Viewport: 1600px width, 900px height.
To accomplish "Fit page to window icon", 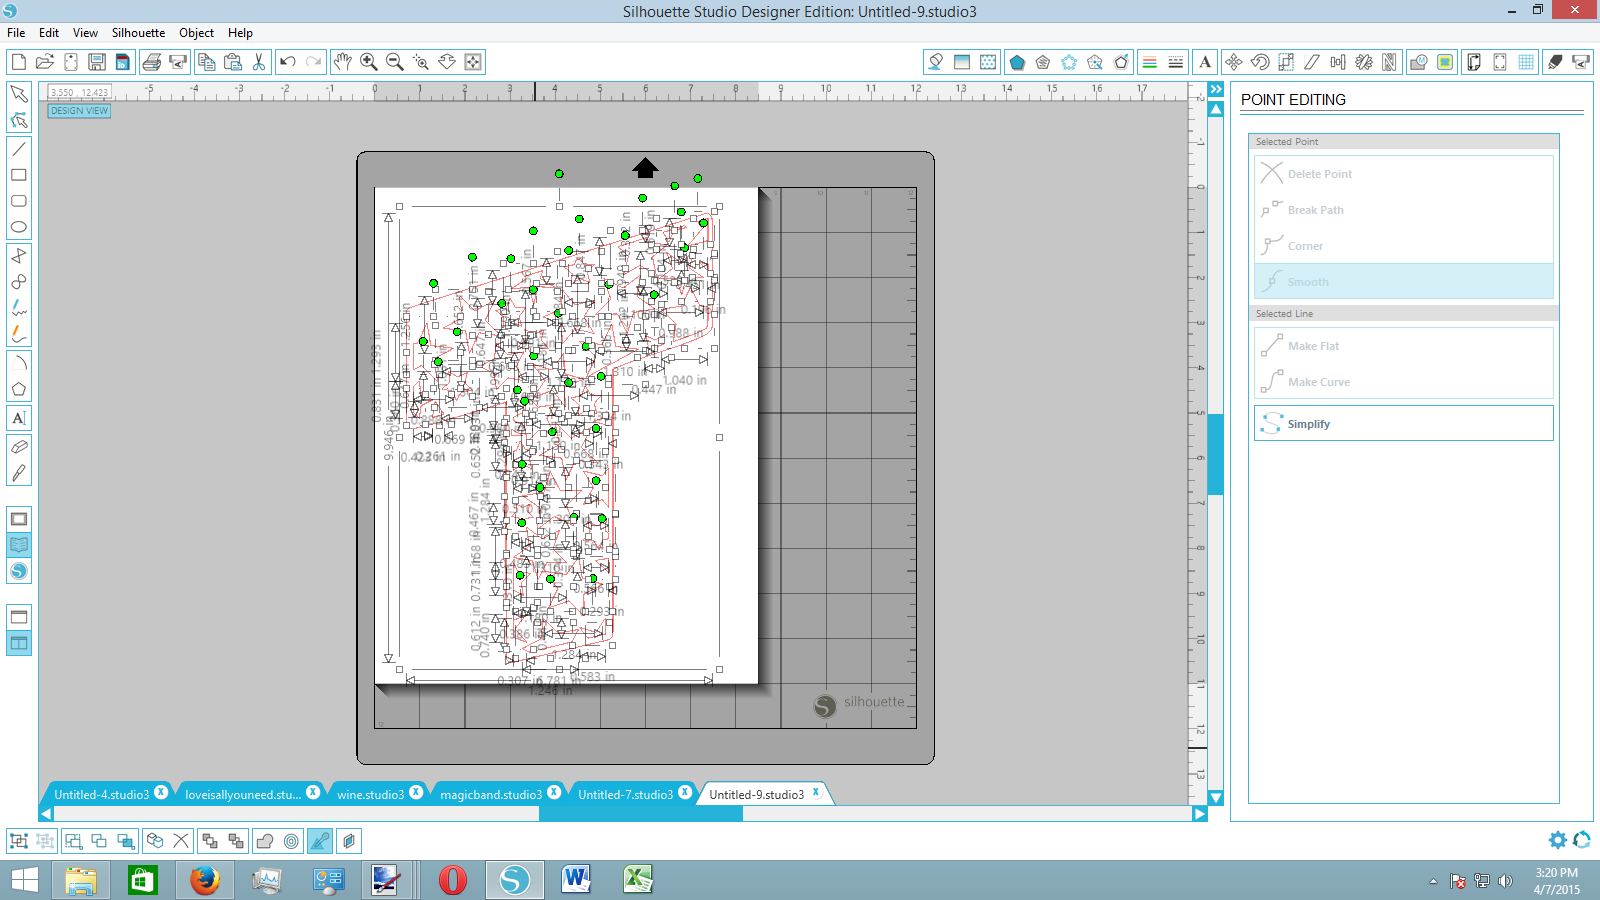I will coord(473,62).
